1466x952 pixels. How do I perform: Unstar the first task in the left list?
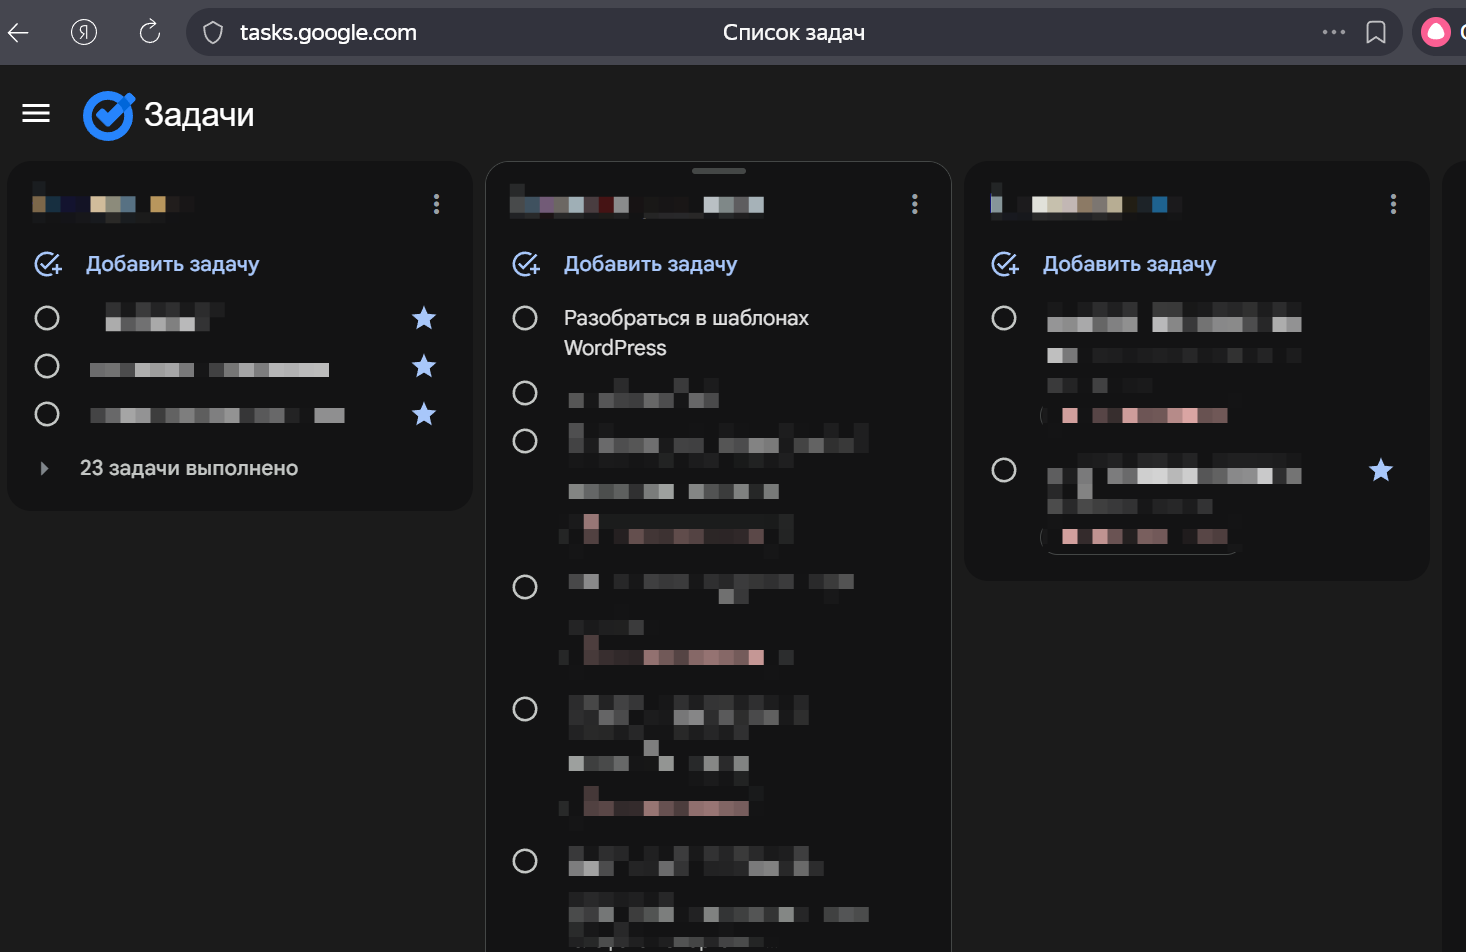coord(424,318)
